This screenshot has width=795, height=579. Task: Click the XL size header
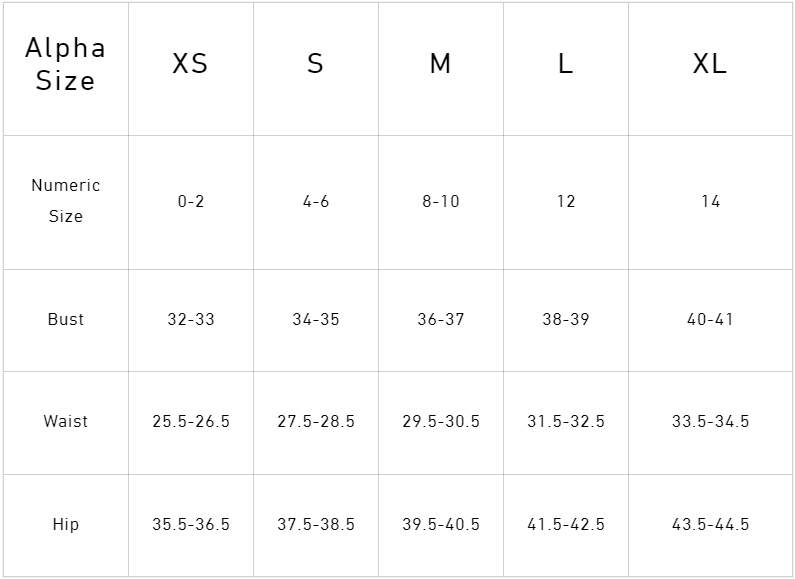click(710, 64)
